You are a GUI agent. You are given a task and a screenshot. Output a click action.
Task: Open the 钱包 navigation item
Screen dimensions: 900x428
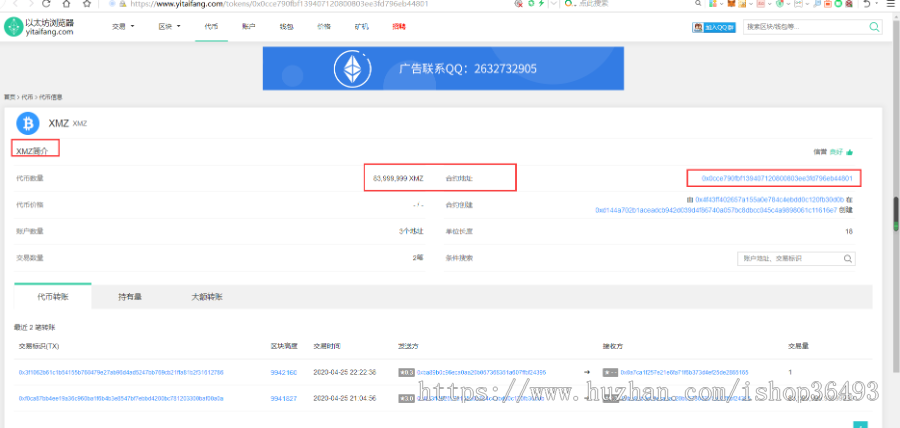[x=286, y=26]
